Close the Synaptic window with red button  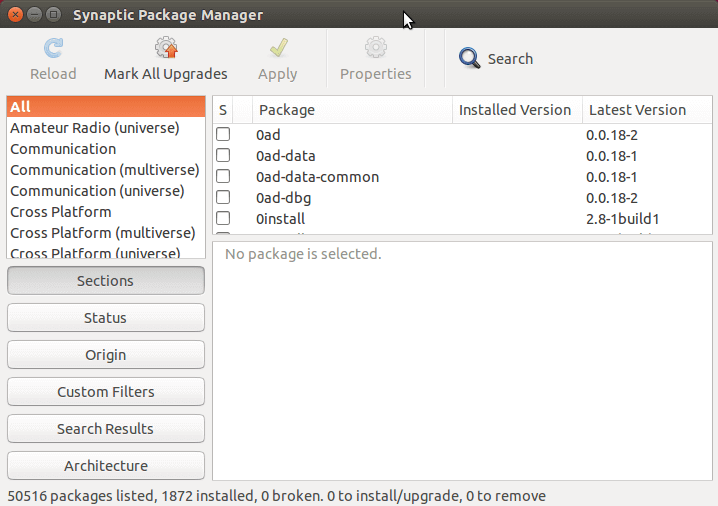click(x=15, y=15)
